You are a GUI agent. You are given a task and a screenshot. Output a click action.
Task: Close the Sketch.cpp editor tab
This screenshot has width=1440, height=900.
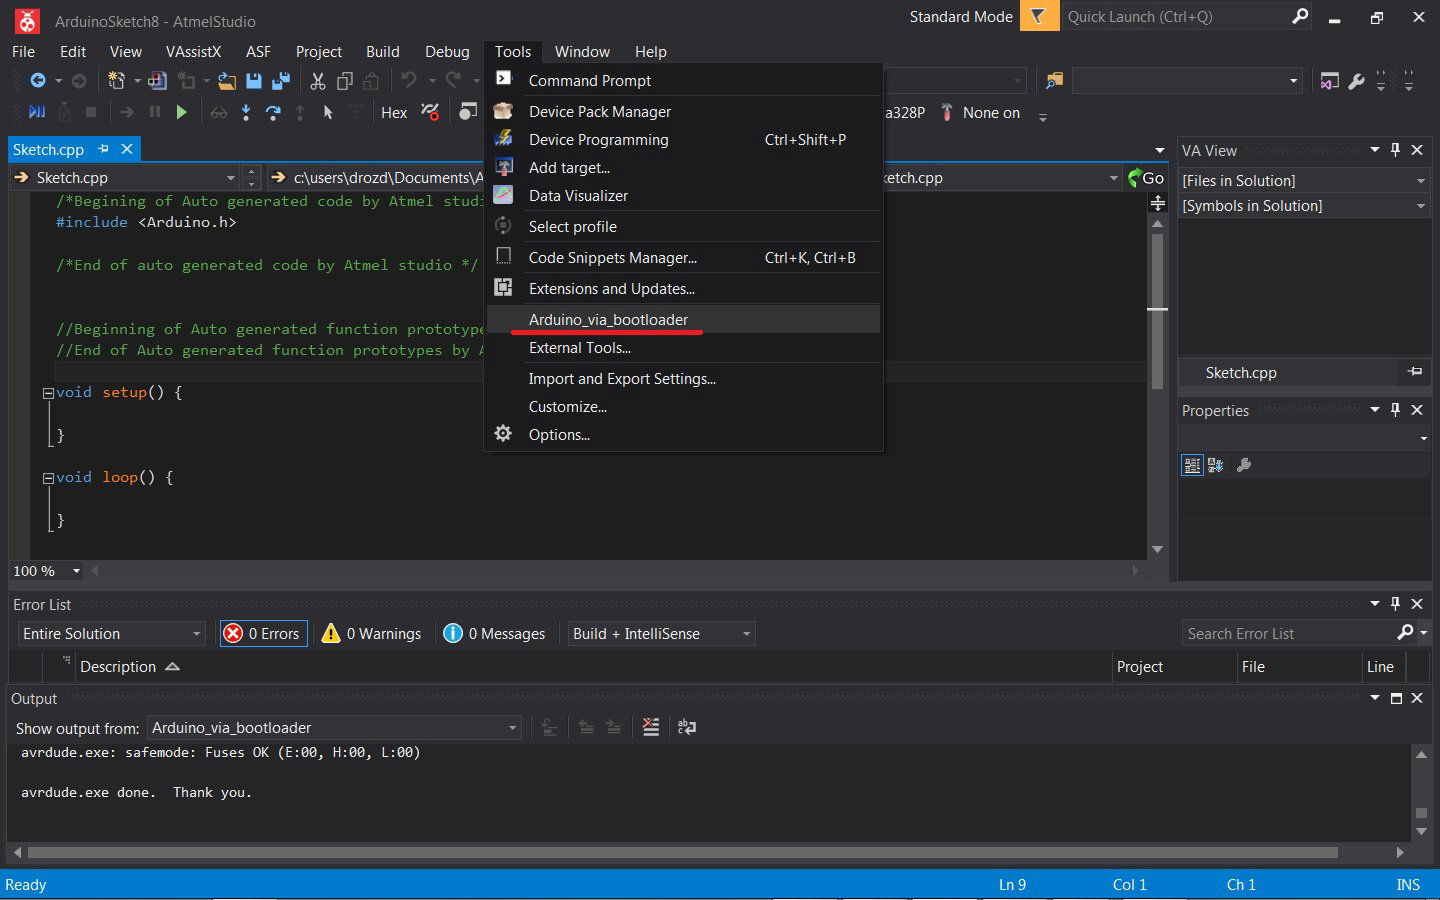coord(127,149)
